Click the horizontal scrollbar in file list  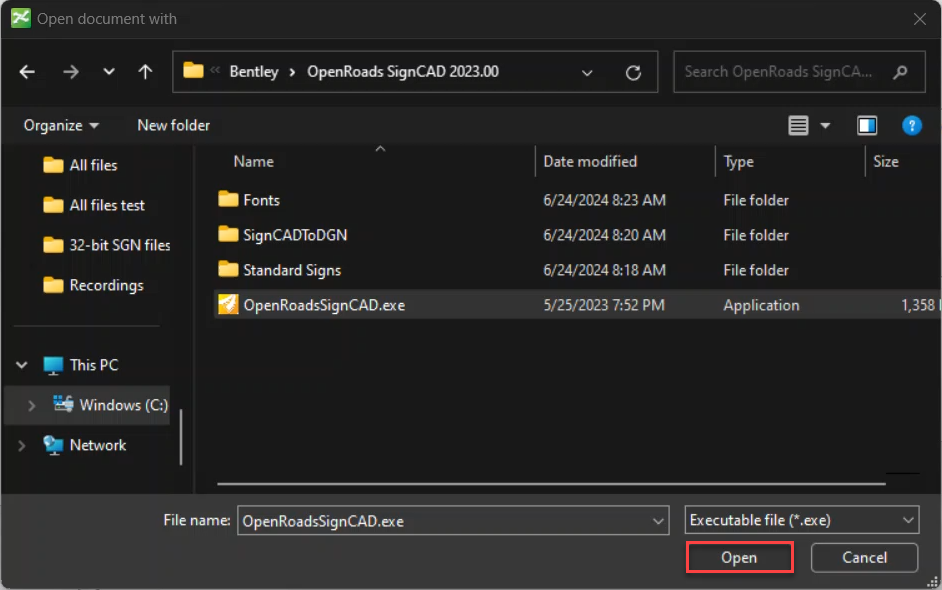point(551,483)
